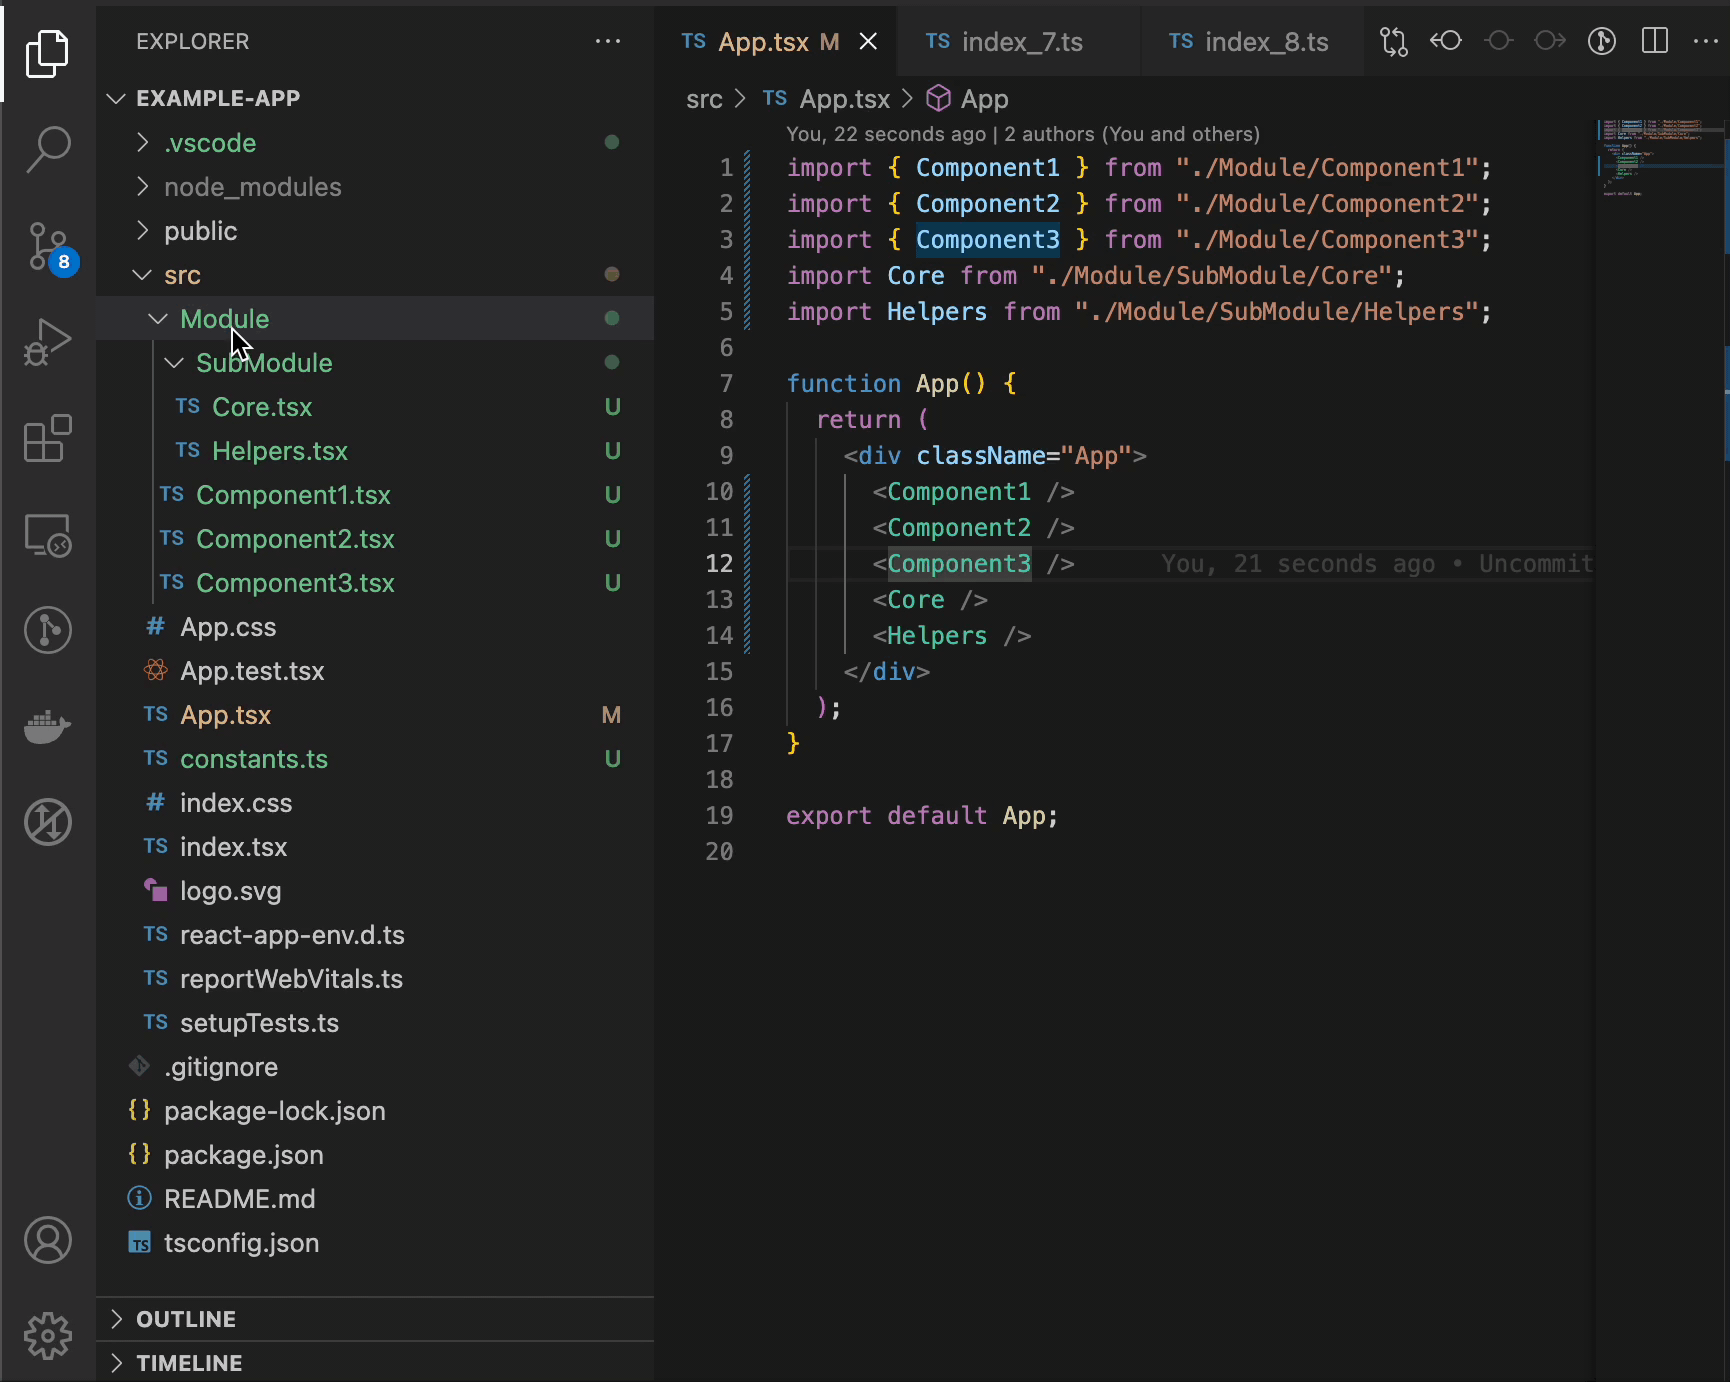Viewport: 1730px width, 1382px height.
Task: Open setupTests.ts file
Action: coord(375,1022)
